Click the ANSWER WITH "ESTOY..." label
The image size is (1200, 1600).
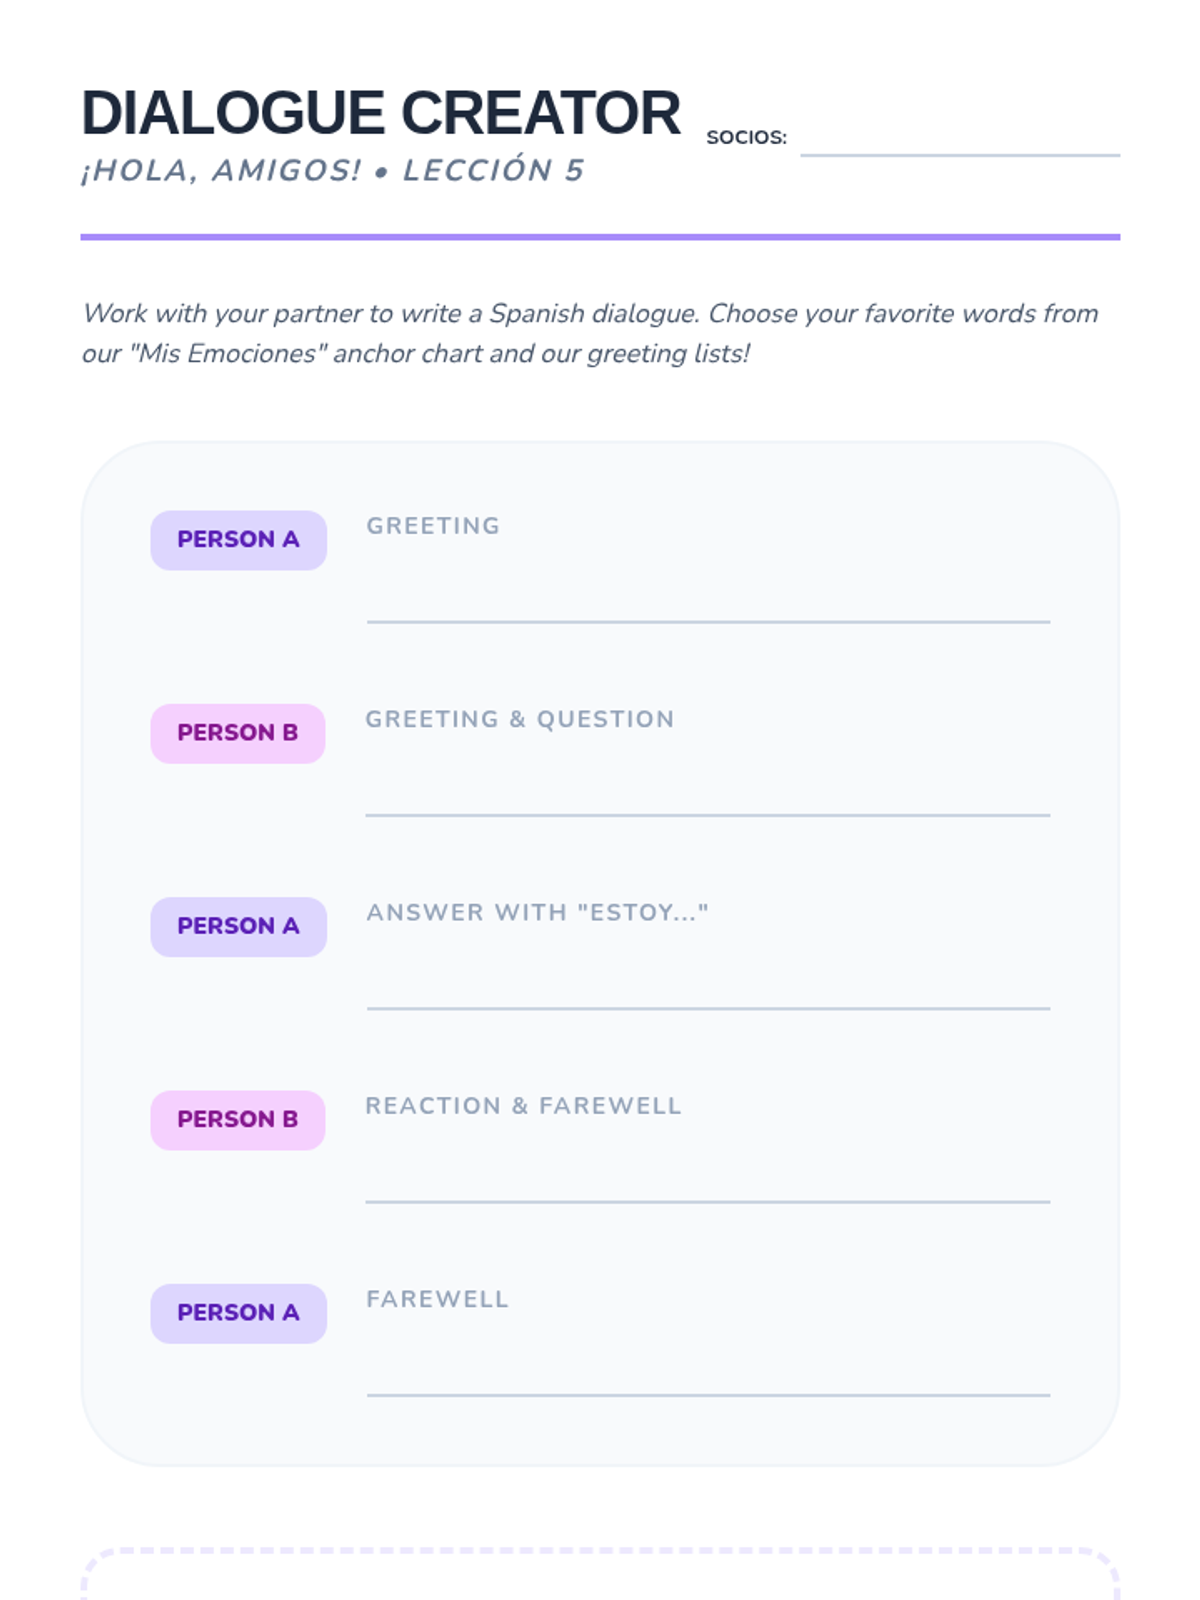(537, 912)
